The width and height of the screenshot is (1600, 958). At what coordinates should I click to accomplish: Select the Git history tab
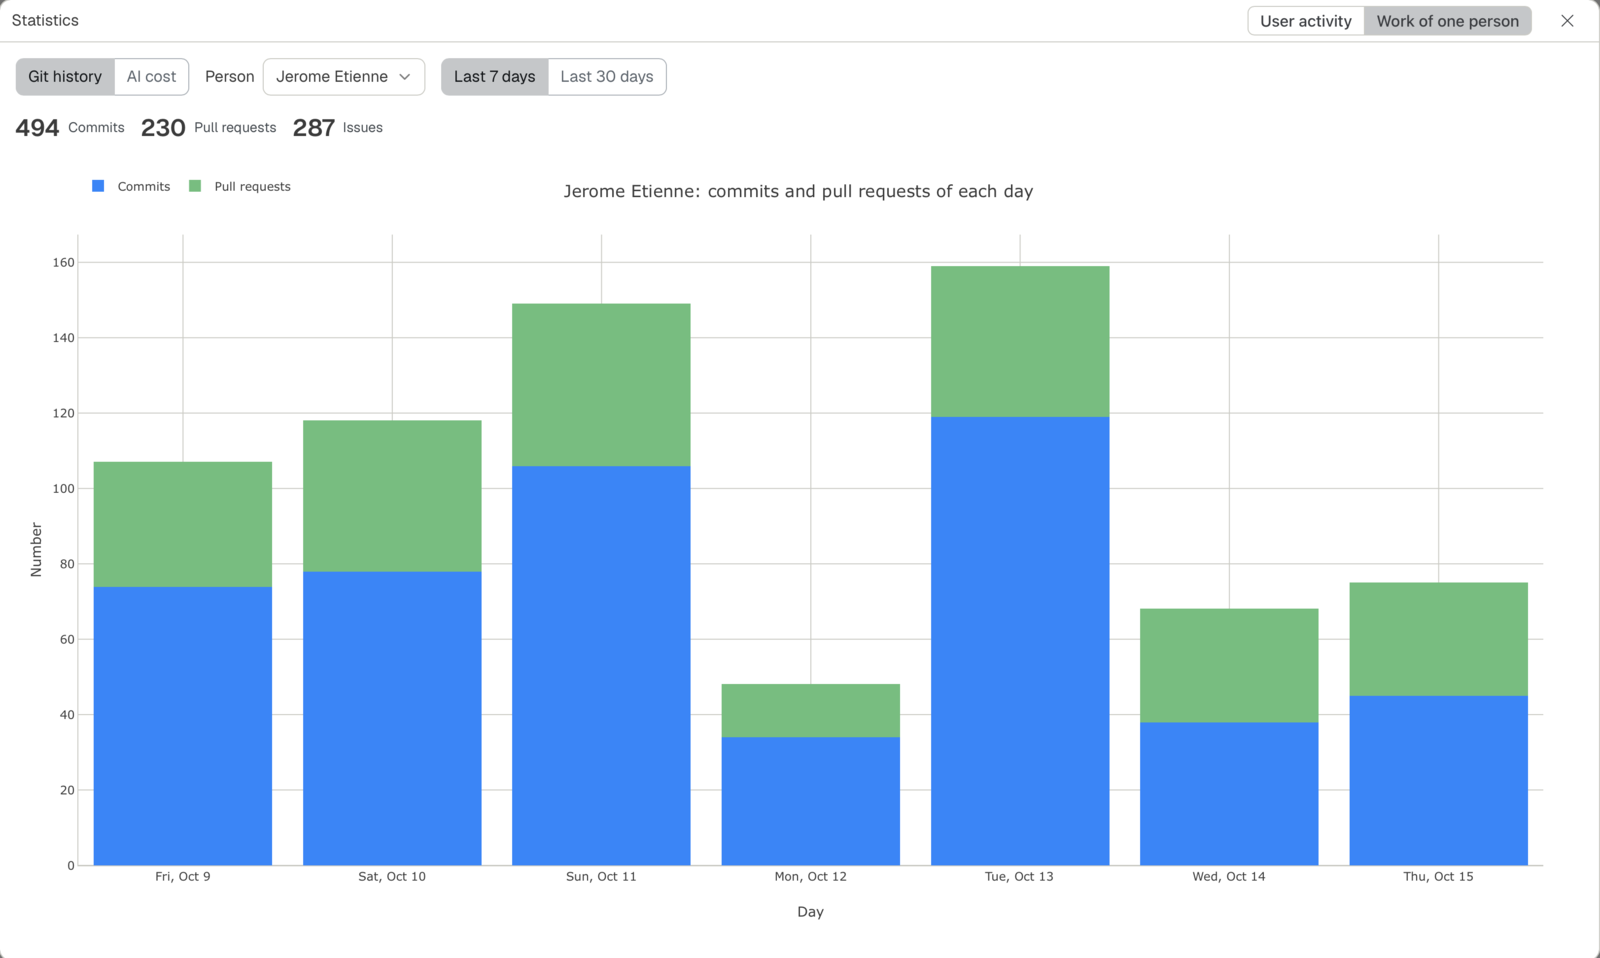pyautogui.click(x=65, y=77)
